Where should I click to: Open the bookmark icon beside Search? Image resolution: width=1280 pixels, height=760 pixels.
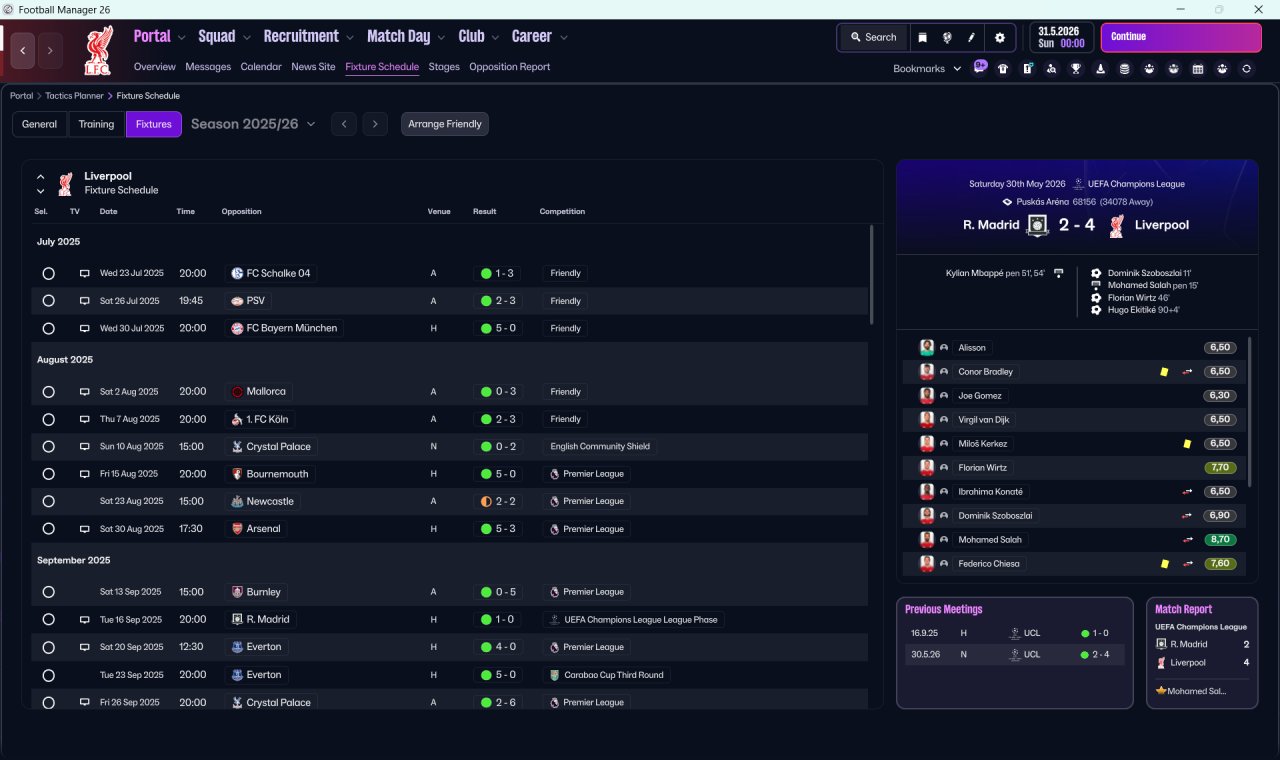click(x=922, y=37)
